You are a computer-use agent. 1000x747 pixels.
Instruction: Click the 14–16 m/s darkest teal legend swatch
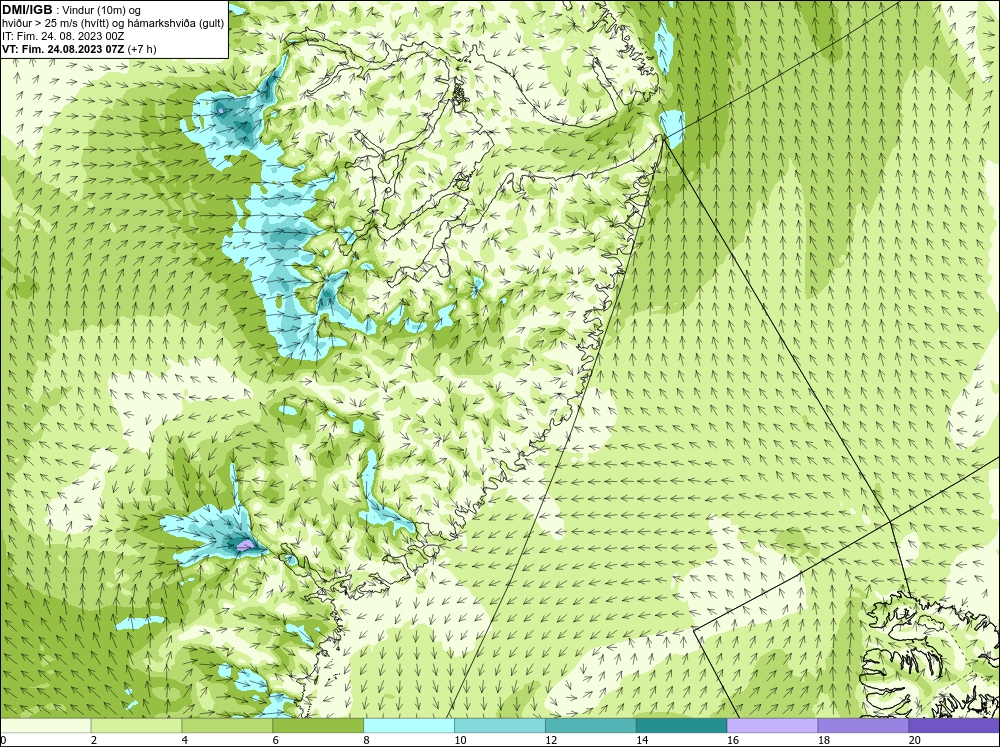click(x=681, y=725)
